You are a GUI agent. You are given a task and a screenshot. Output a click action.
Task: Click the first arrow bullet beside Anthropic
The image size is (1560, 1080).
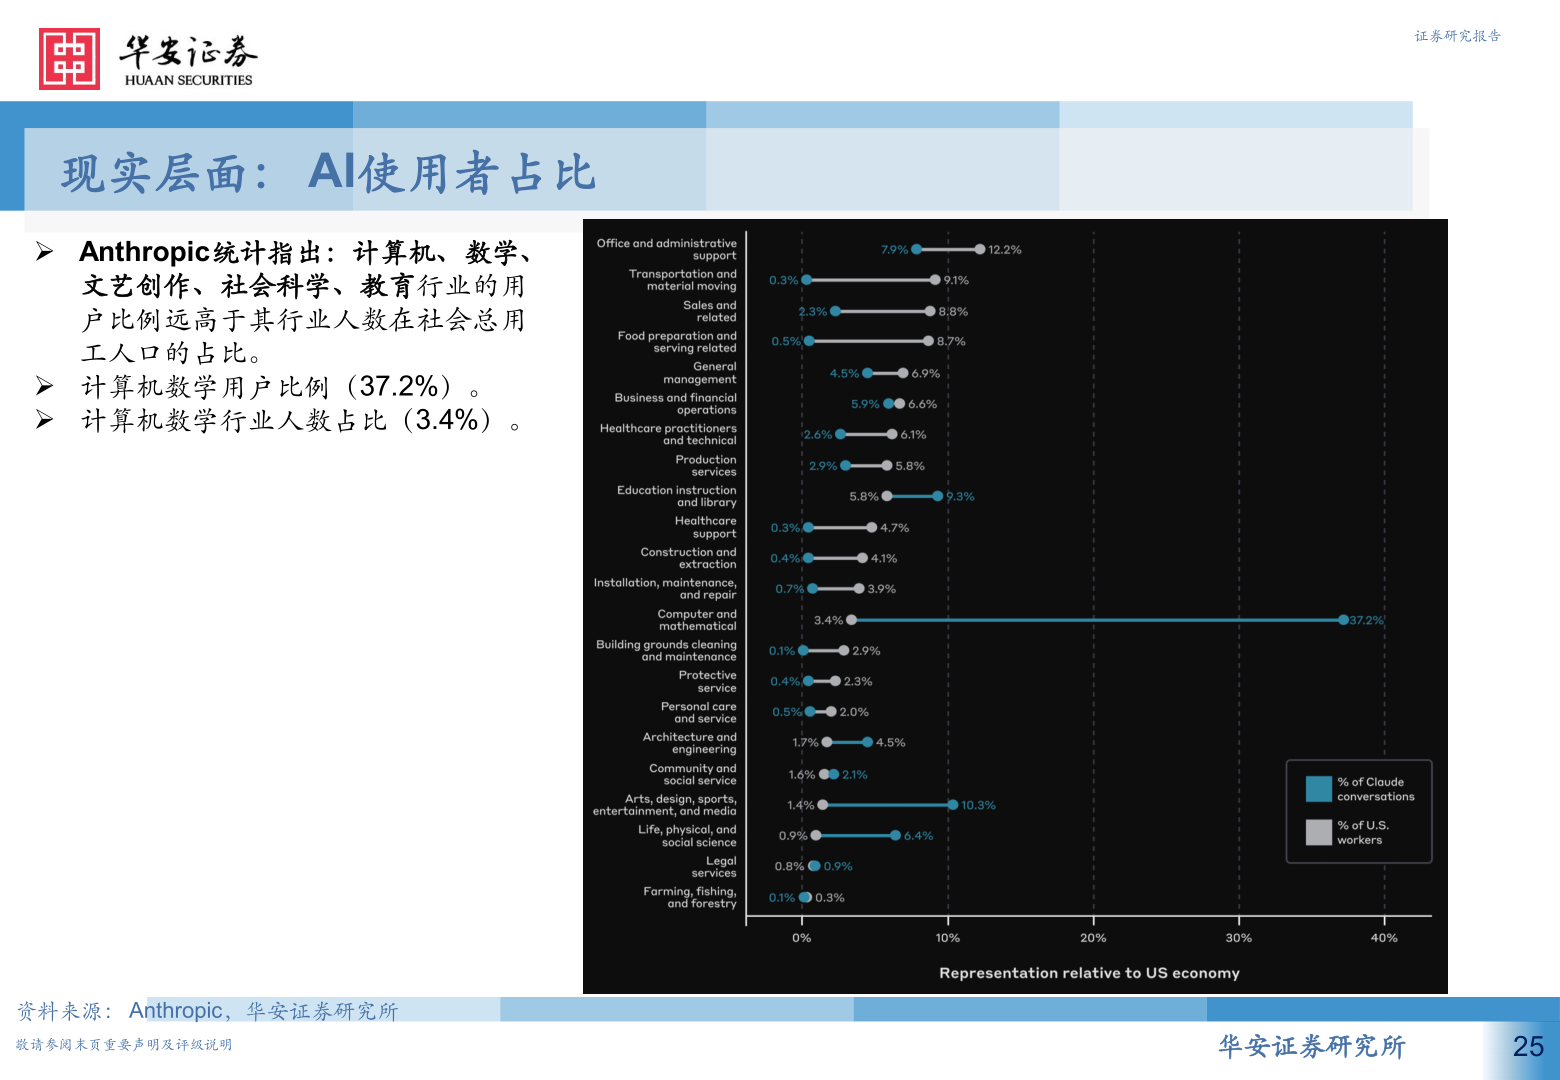45,251
